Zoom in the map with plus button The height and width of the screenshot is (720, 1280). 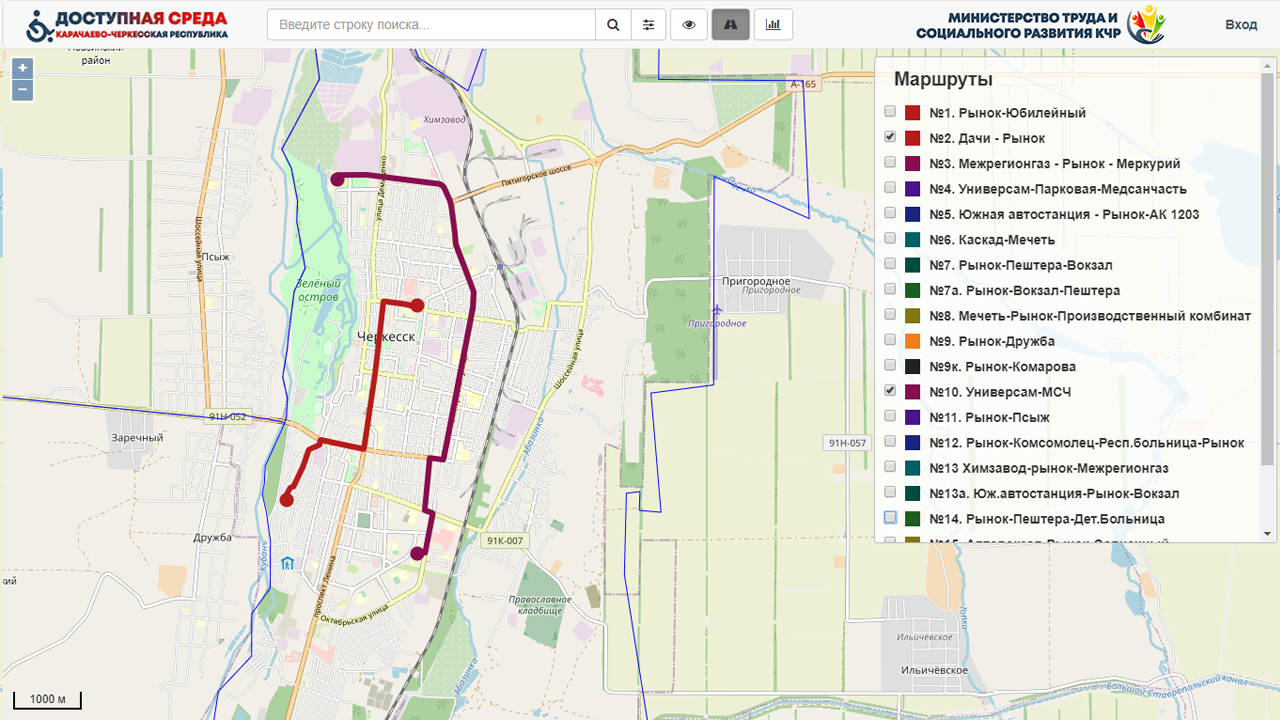pos(22,69)
